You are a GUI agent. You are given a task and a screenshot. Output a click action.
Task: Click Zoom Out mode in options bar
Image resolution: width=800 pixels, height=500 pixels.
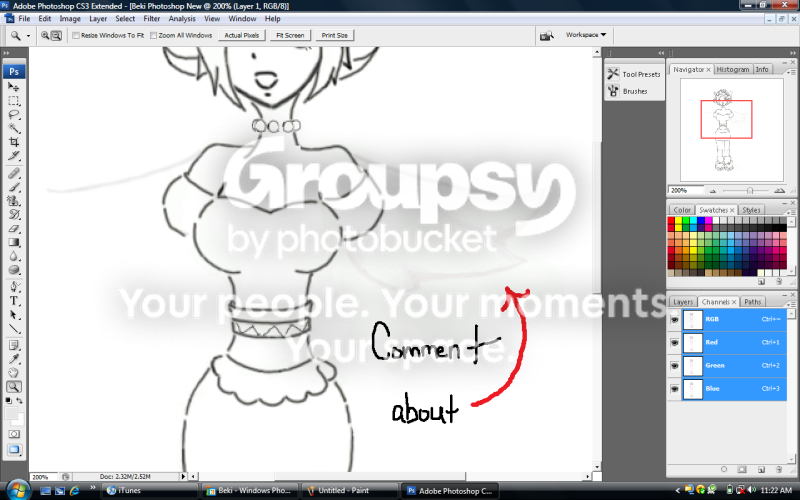56,35
